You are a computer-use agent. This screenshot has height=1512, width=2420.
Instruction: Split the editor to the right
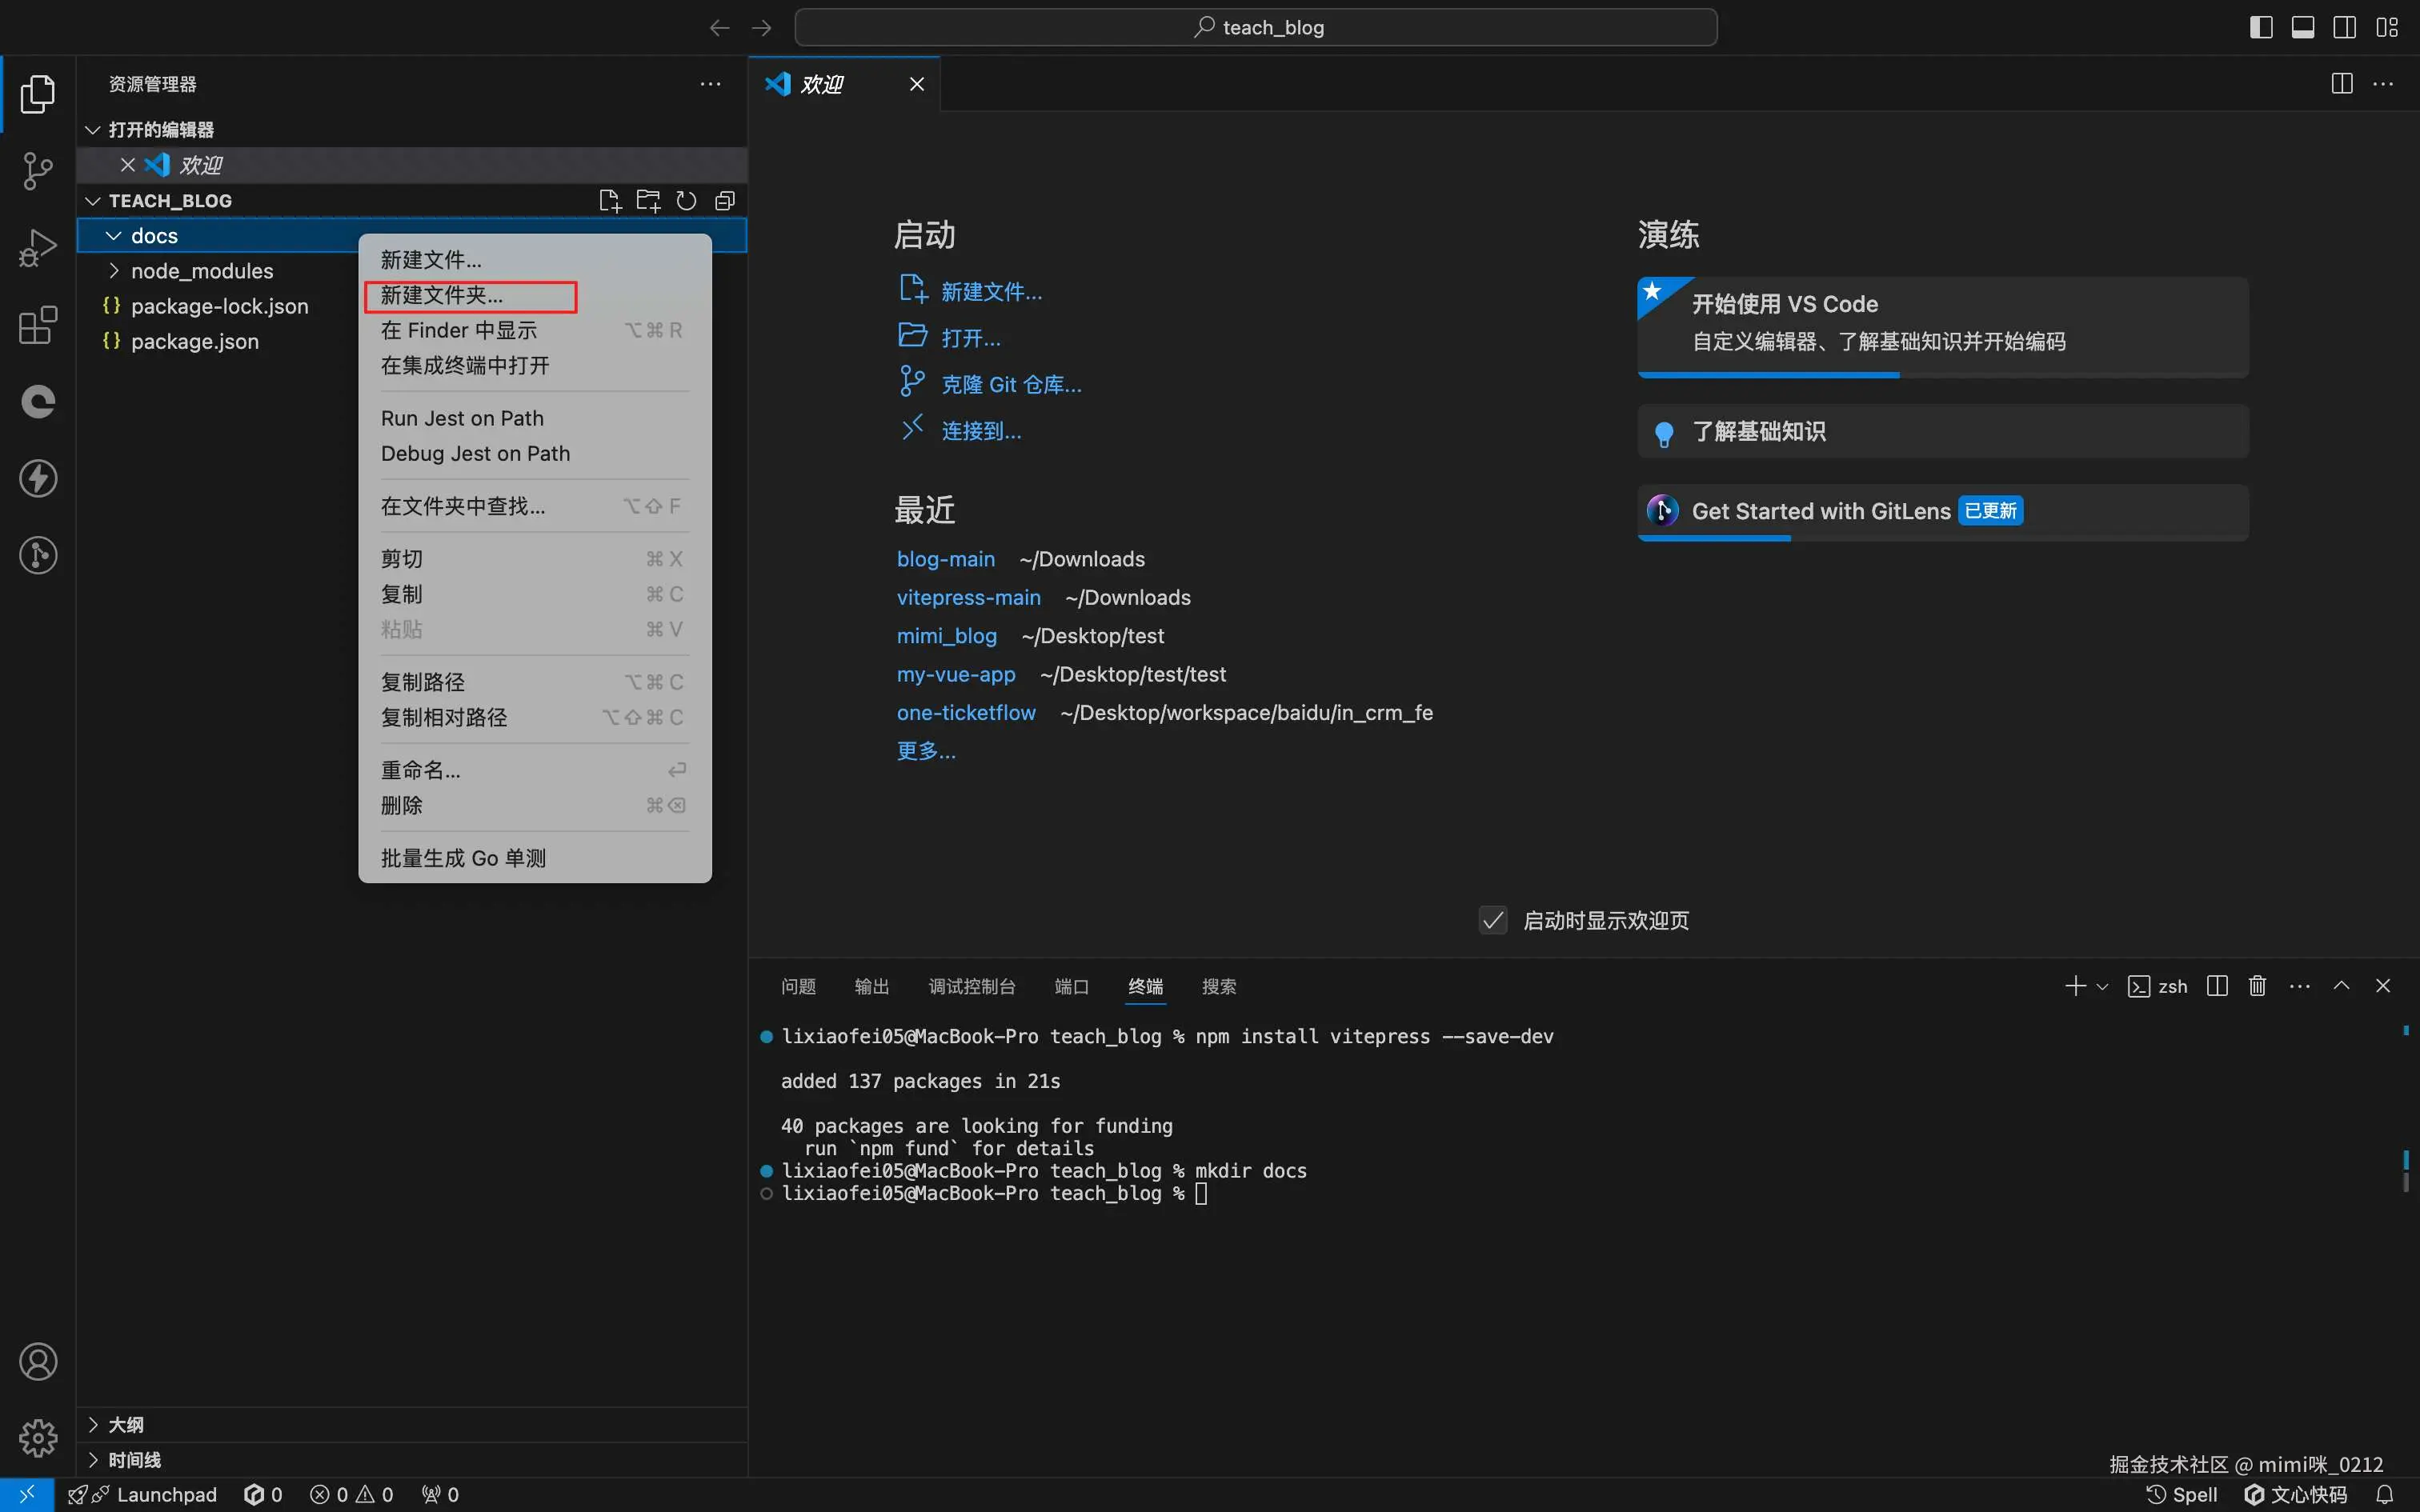point(2341,84)
